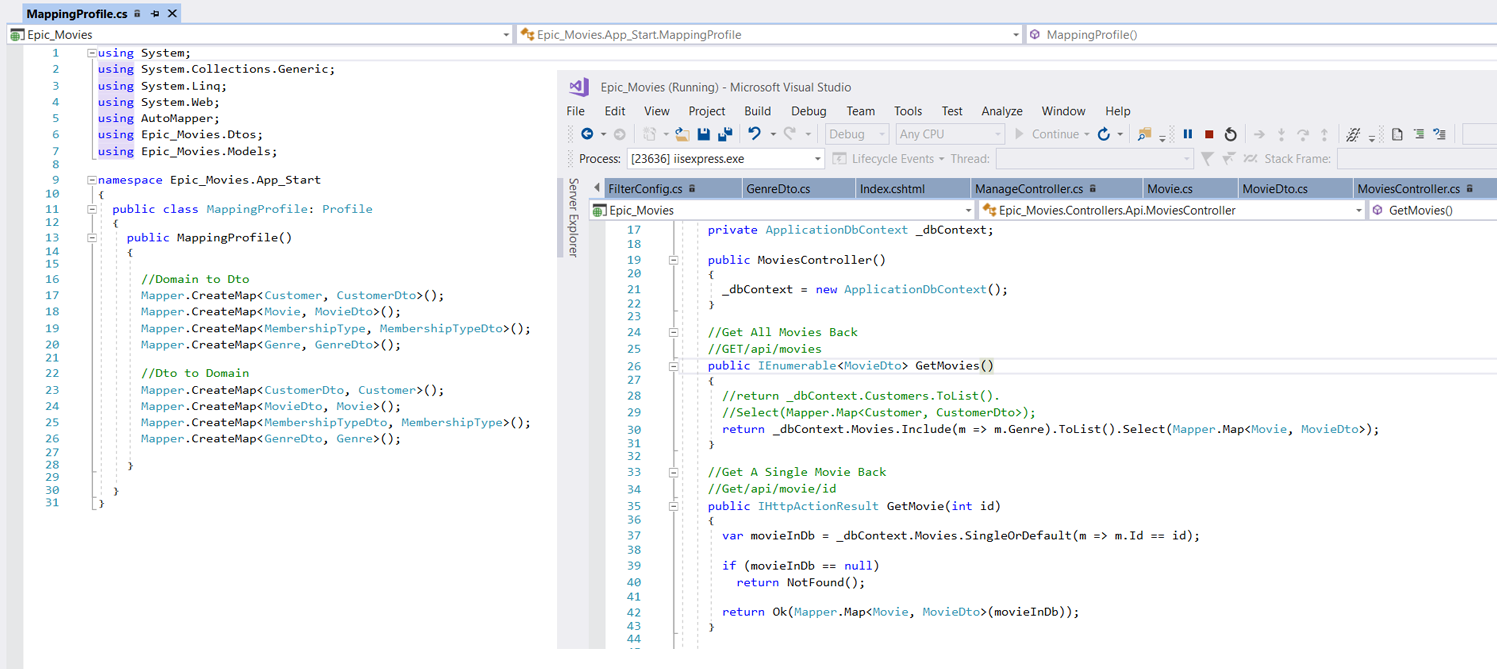Open the Team menu
1497x669 pixels.
(861, 111)
